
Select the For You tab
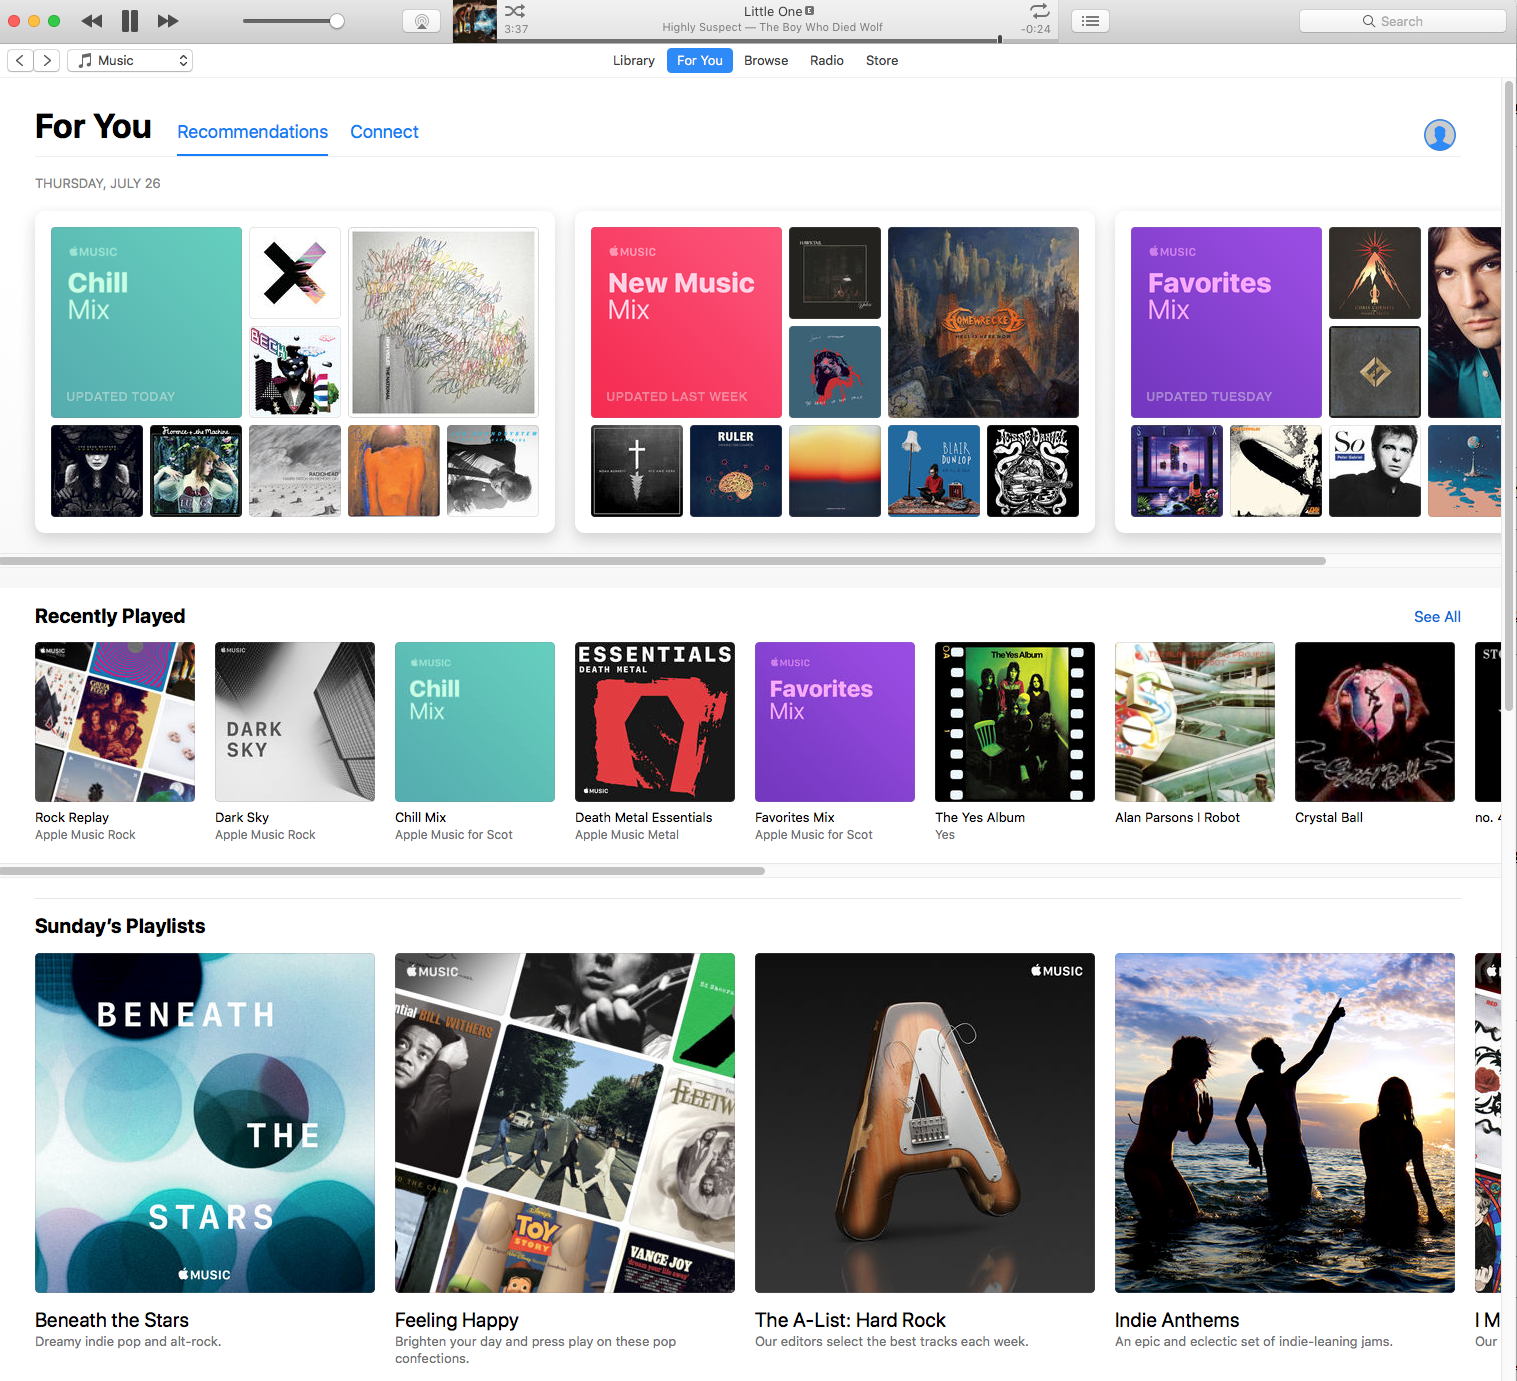click(700, 61)
